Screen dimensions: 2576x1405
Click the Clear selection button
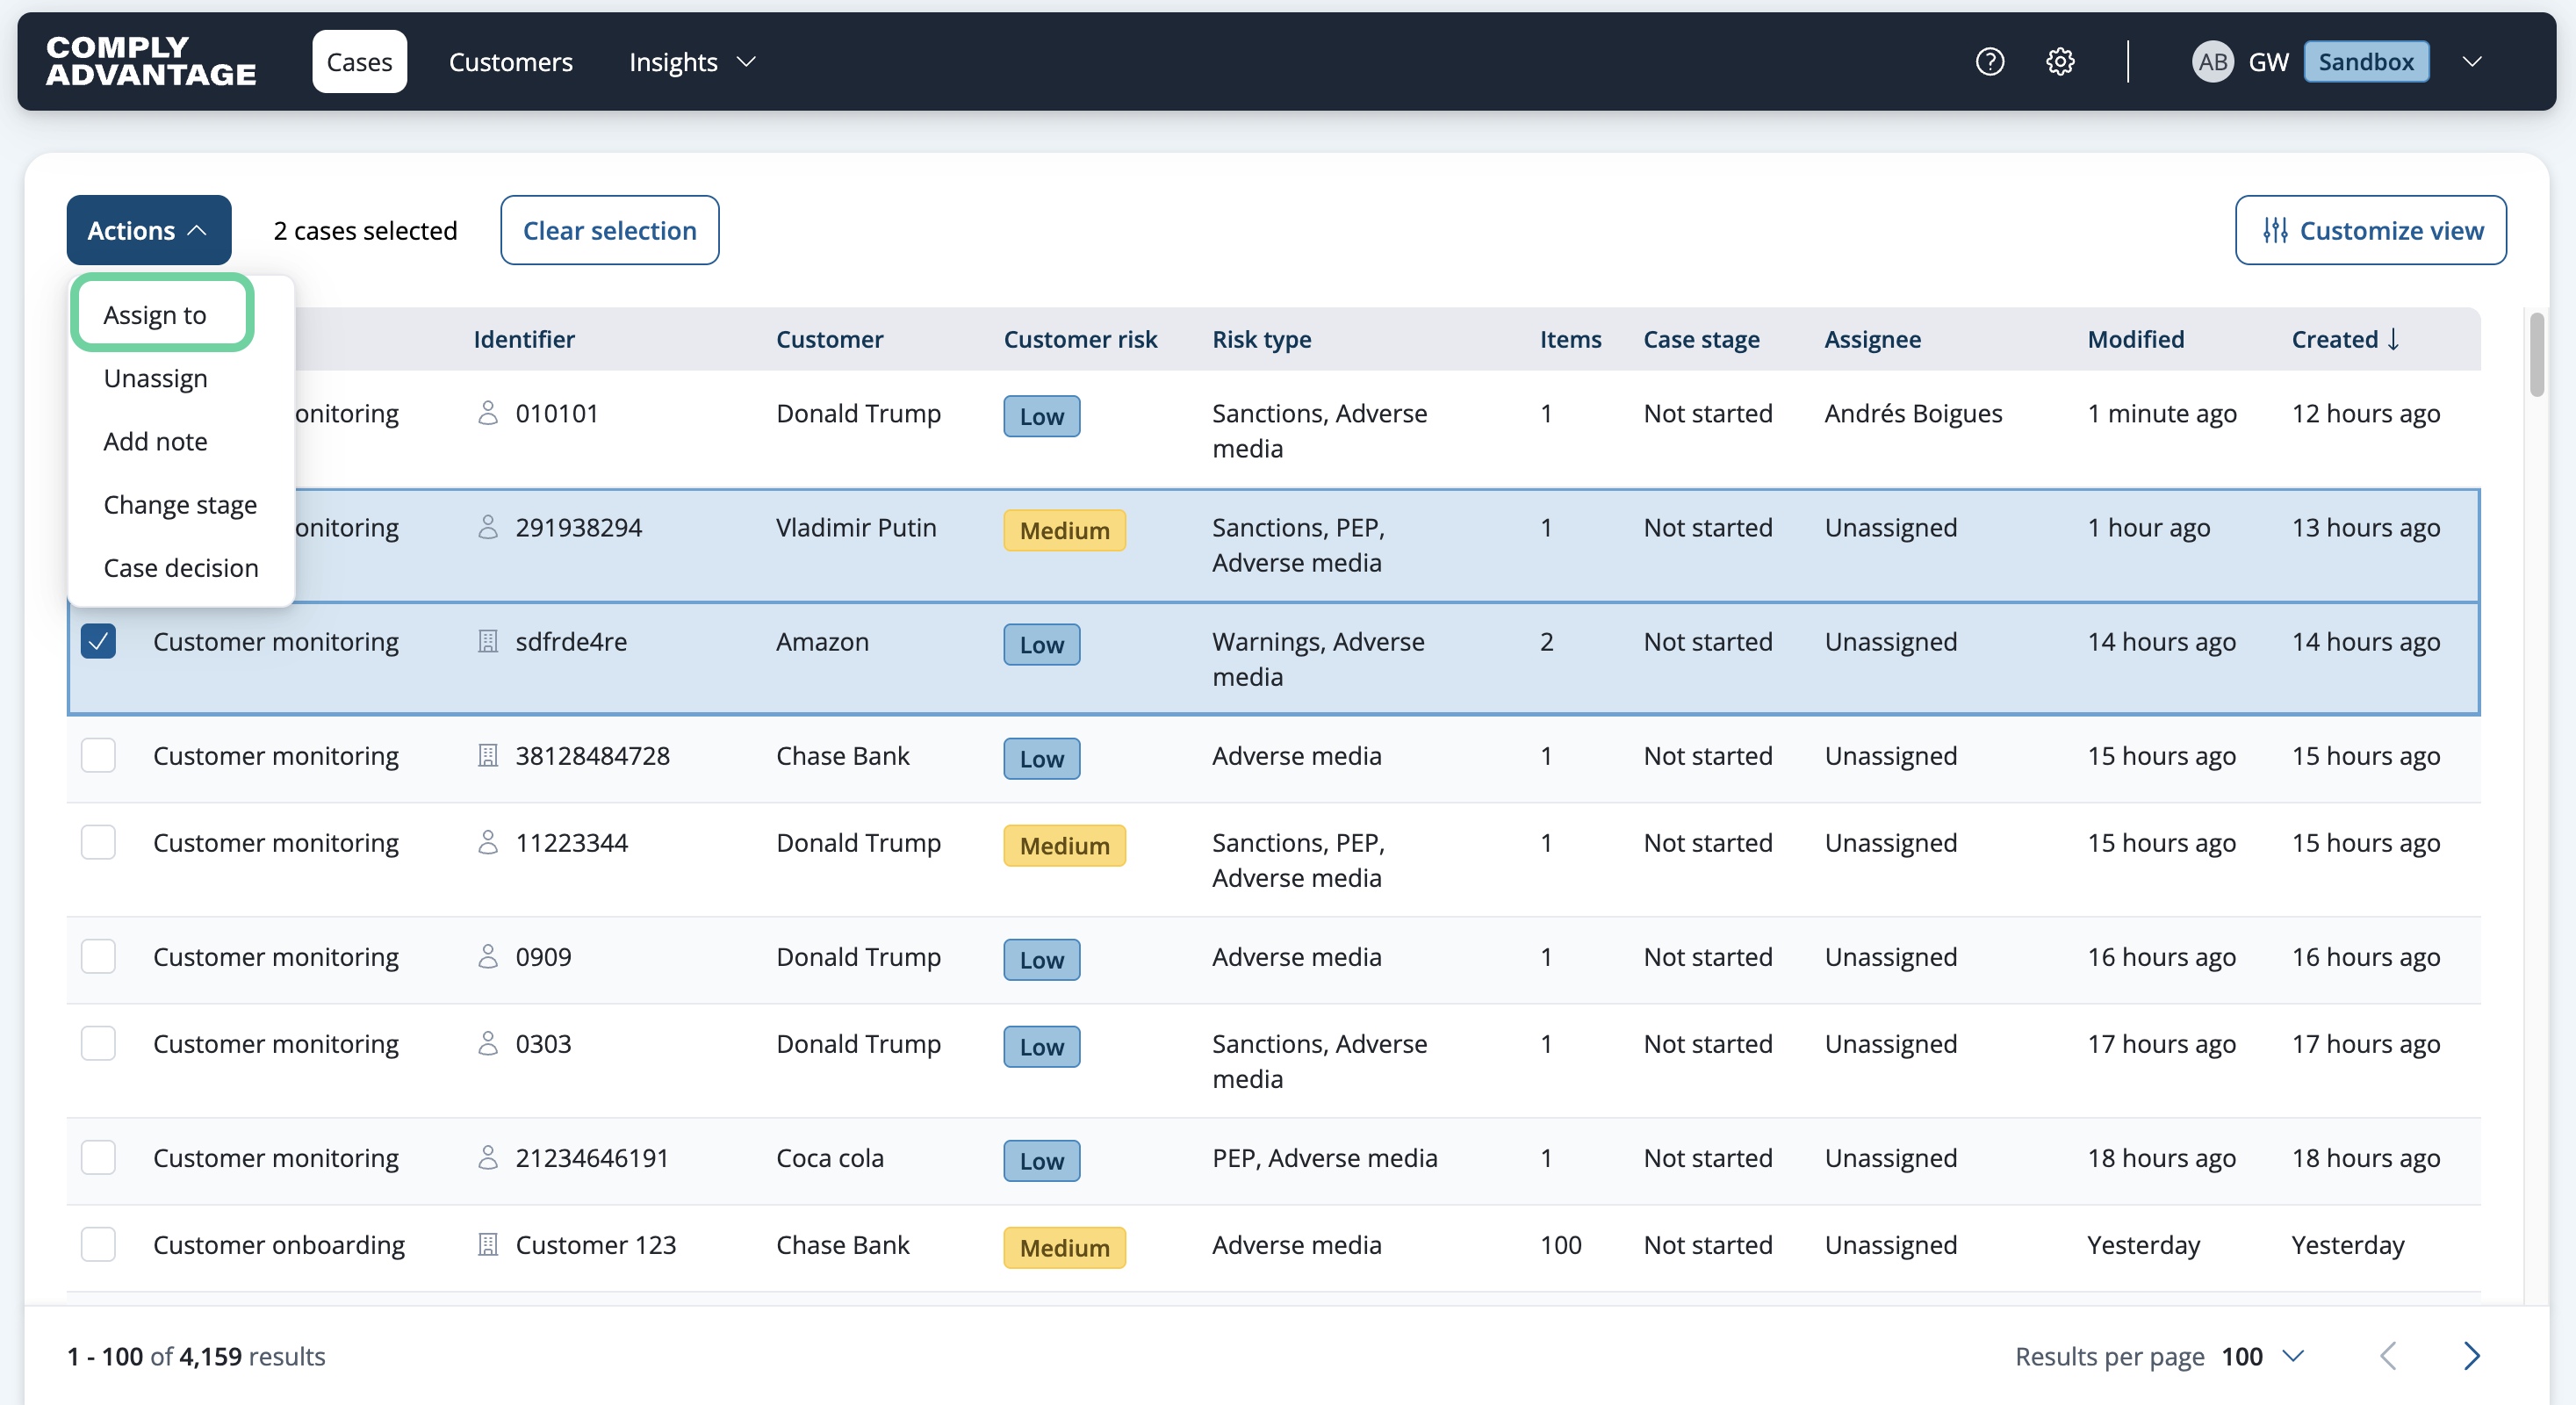[610, 230]
